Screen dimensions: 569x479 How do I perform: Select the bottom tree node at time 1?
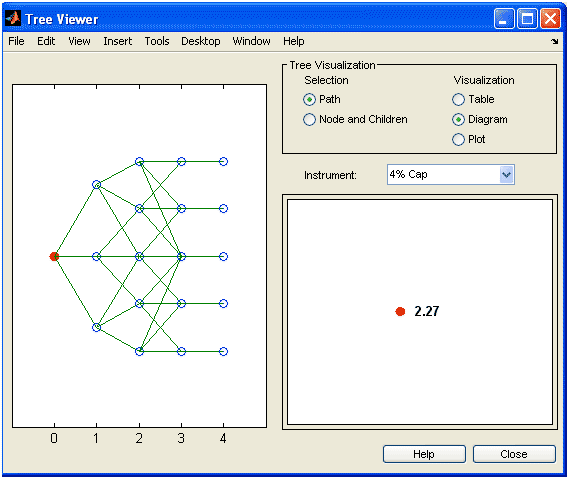click(96, 327)
